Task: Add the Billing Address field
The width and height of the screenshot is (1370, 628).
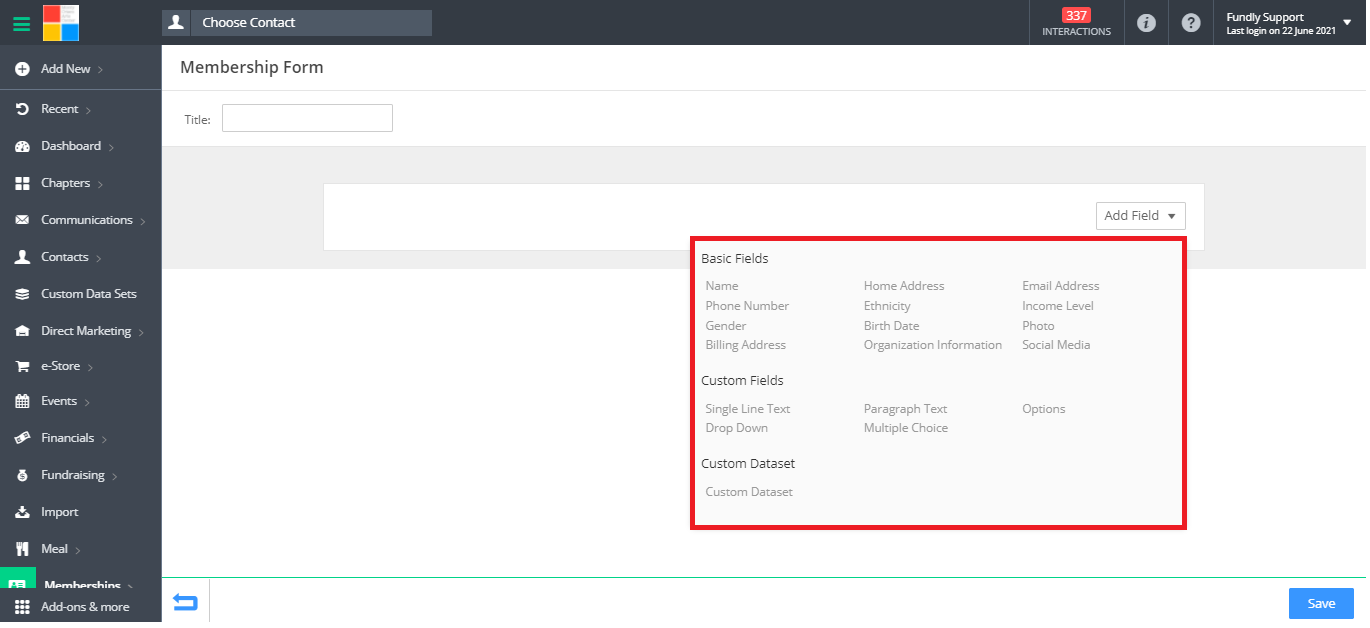Action: [746, 345]
